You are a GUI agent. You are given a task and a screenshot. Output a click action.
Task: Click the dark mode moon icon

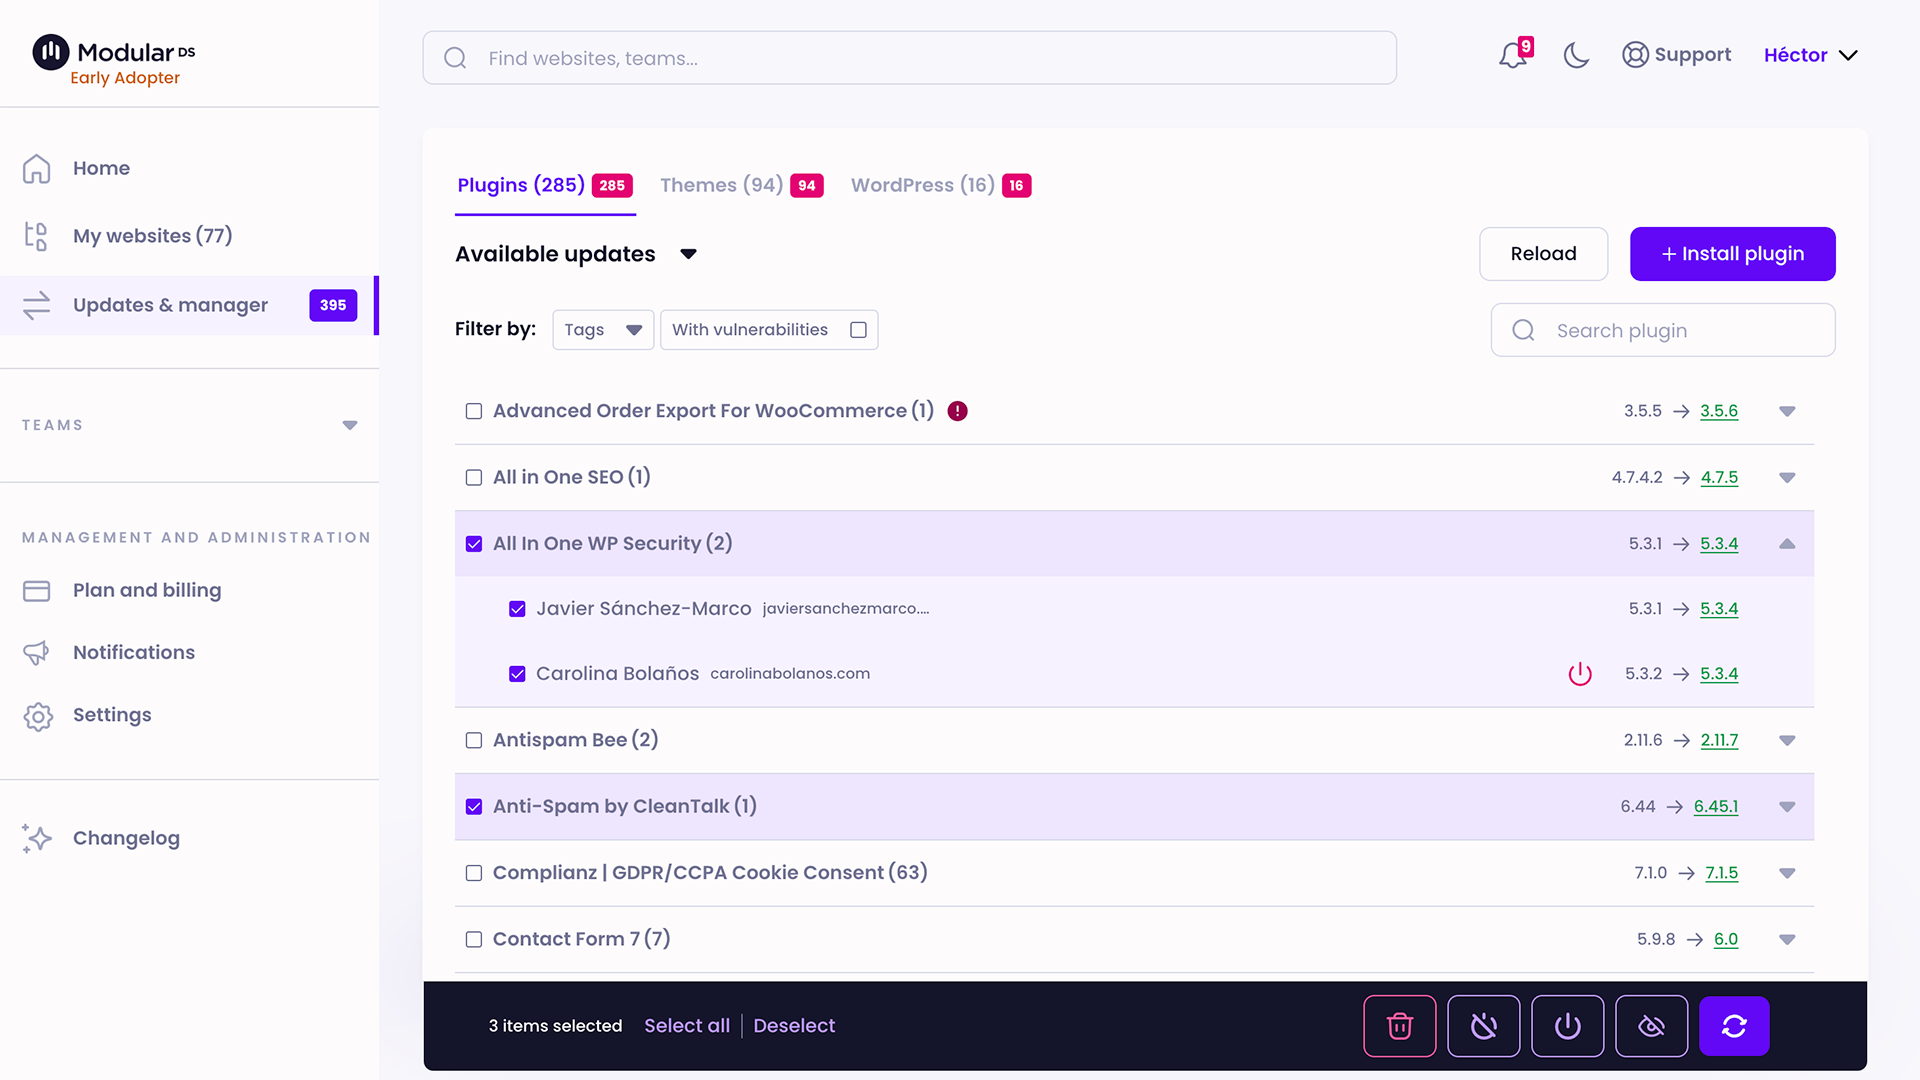point(1577,55)
